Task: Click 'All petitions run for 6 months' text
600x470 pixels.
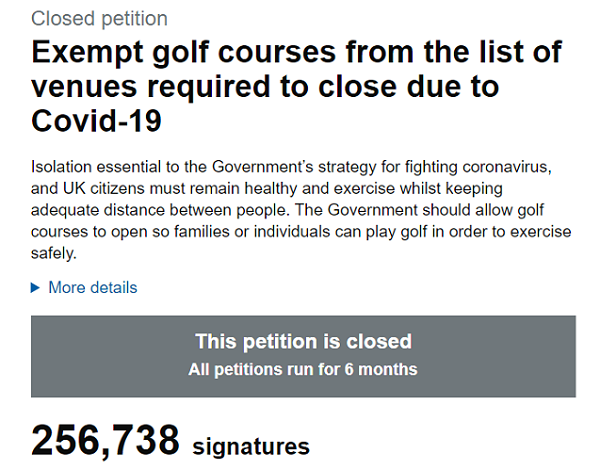Action: click(303, 370)
